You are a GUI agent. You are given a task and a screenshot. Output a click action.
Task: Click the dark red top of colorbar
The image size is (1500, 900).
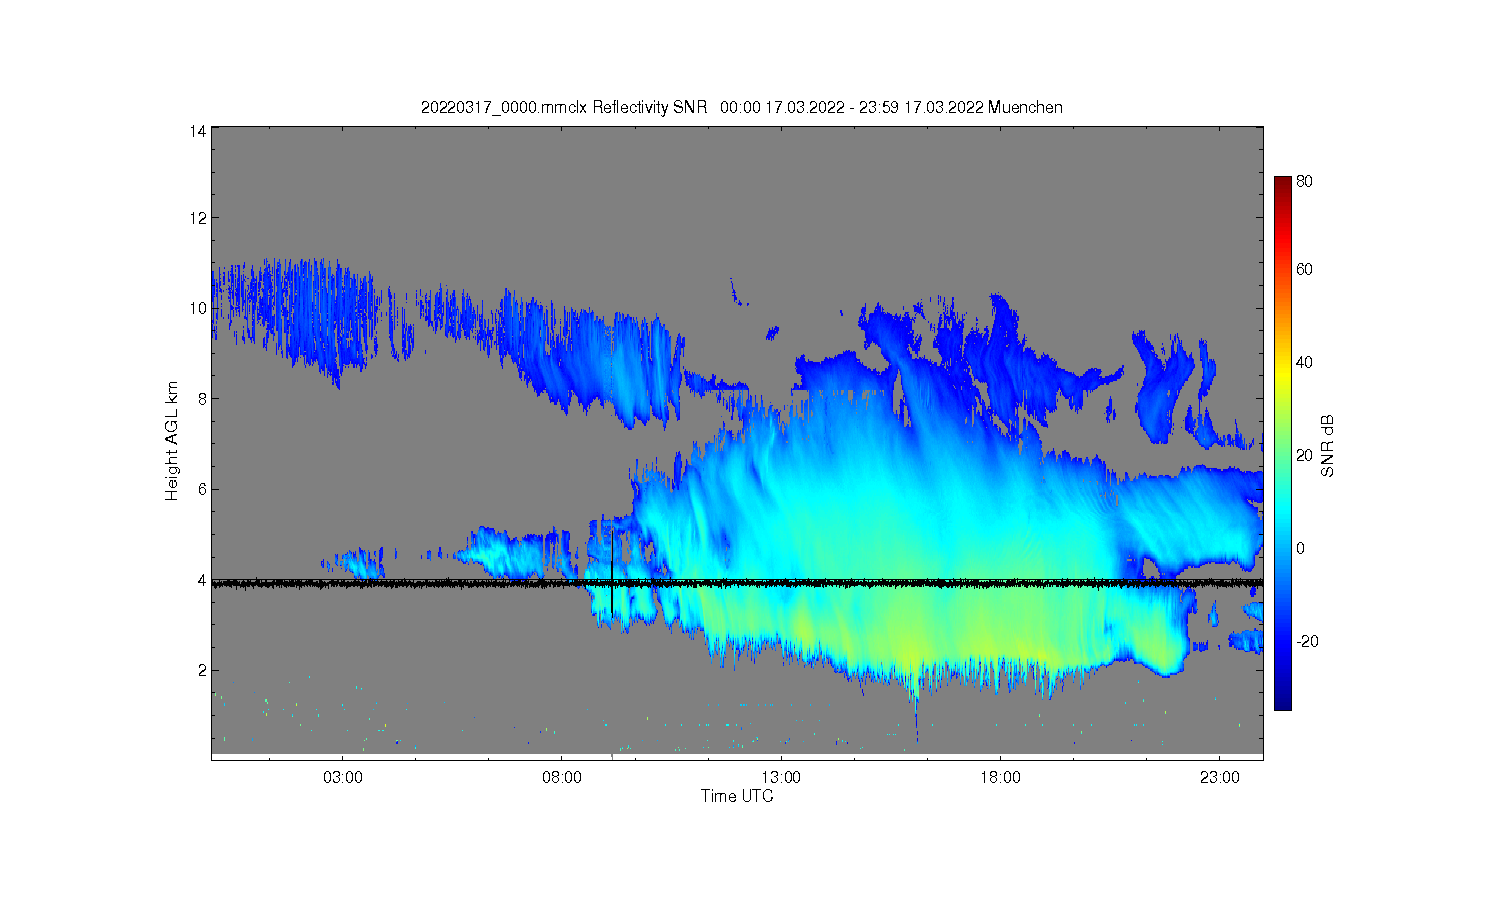[1283, 183]
